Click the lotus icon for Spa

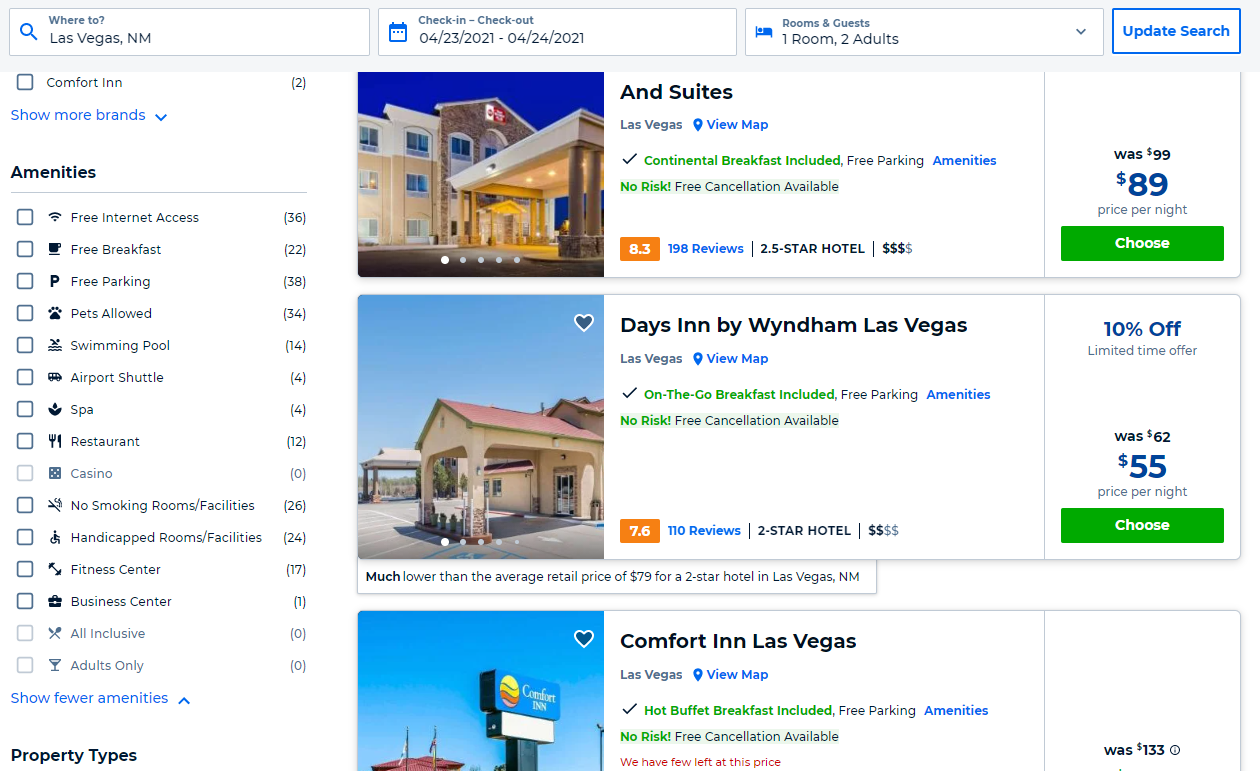[55, 409]
